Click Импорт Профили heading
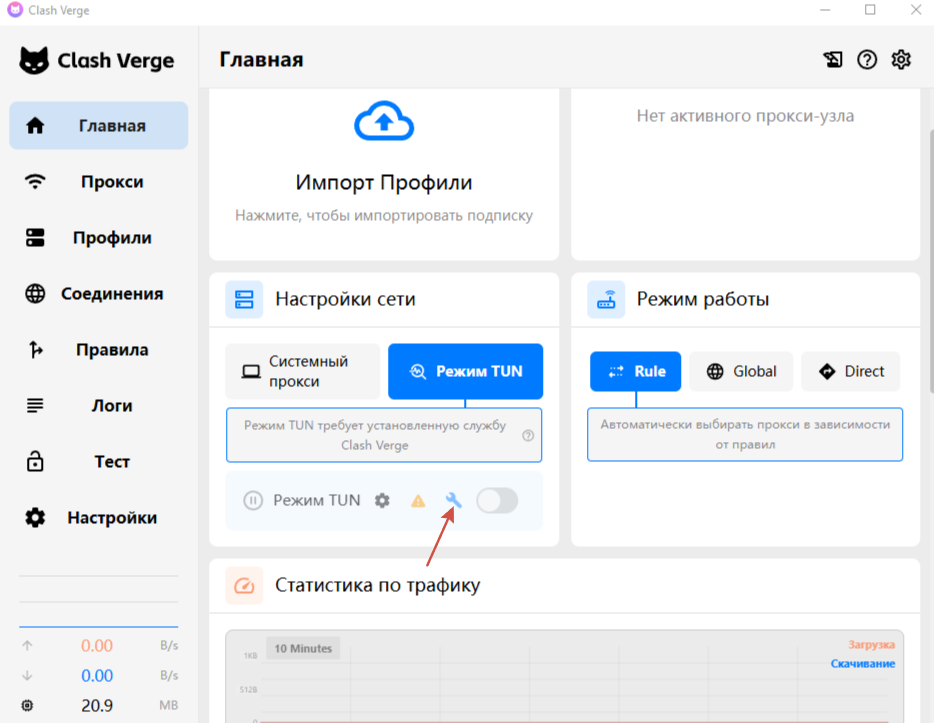Viewport: 934px width, 723px height. point(384,182)
